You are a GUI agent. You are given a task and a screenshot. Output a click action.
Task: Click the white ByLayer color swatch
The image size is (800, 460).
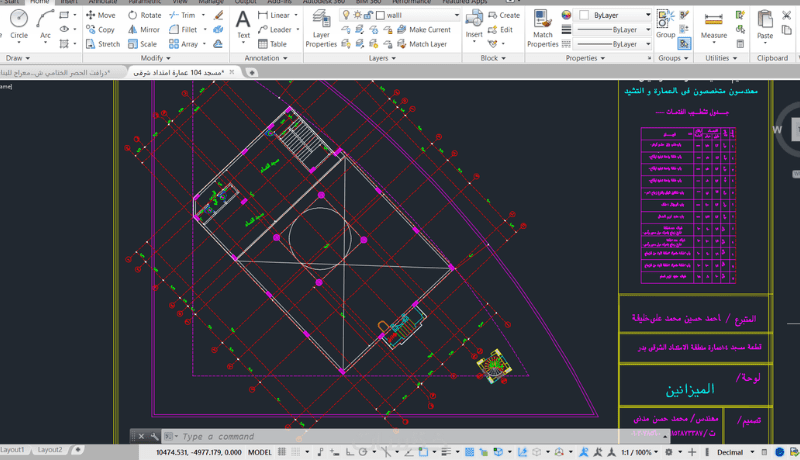(x=584, y=15)
